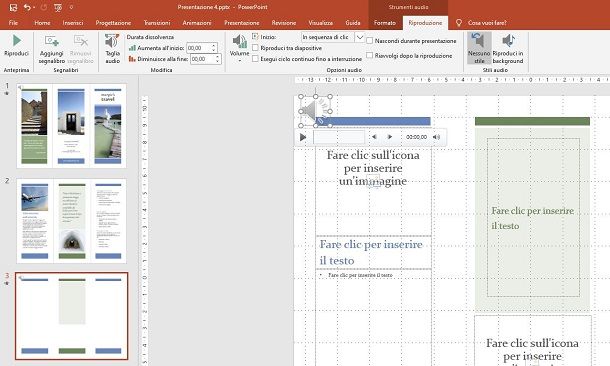Click Riproduzione audio tools tab

click(x=425, y=23)
